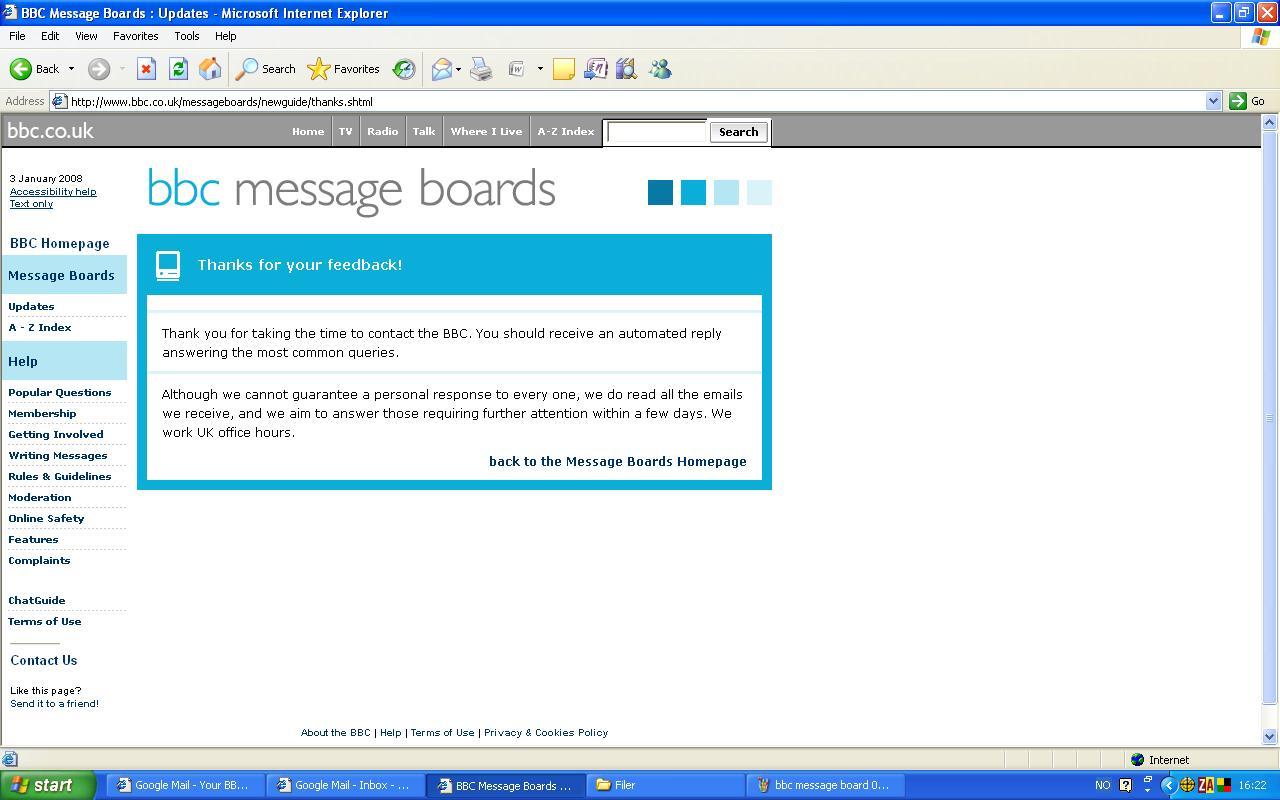Click the Text only link
The height and width of the screenshot is (800, 1280).
[31, 203]
